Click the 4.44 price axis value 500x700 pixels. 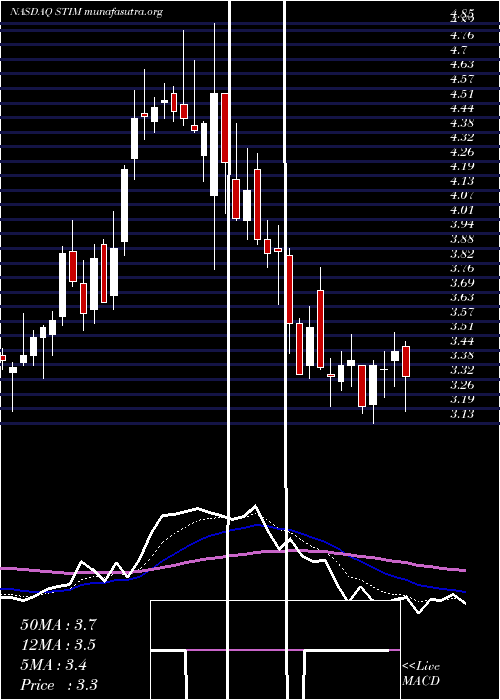pos(462,108)
